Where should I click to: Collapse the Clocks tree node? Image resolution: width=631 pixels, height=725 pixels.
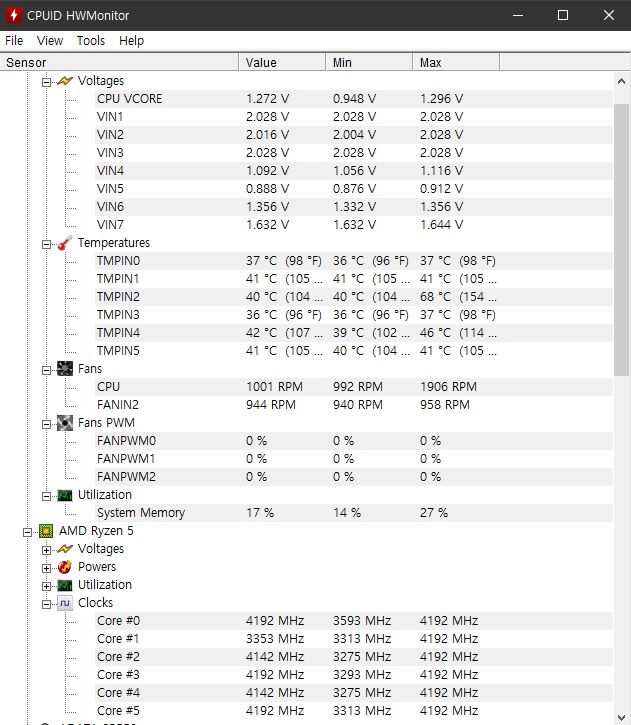[x=46, y=603]
